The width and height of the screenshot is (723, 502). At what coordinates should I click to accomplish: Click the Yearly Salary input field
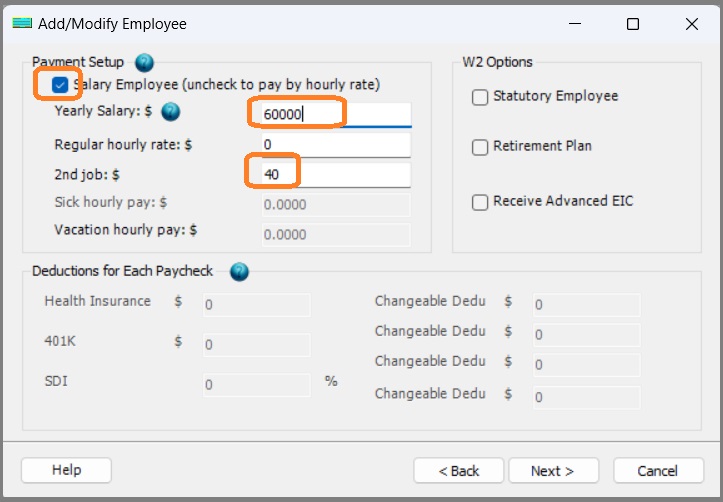point(333,114)
